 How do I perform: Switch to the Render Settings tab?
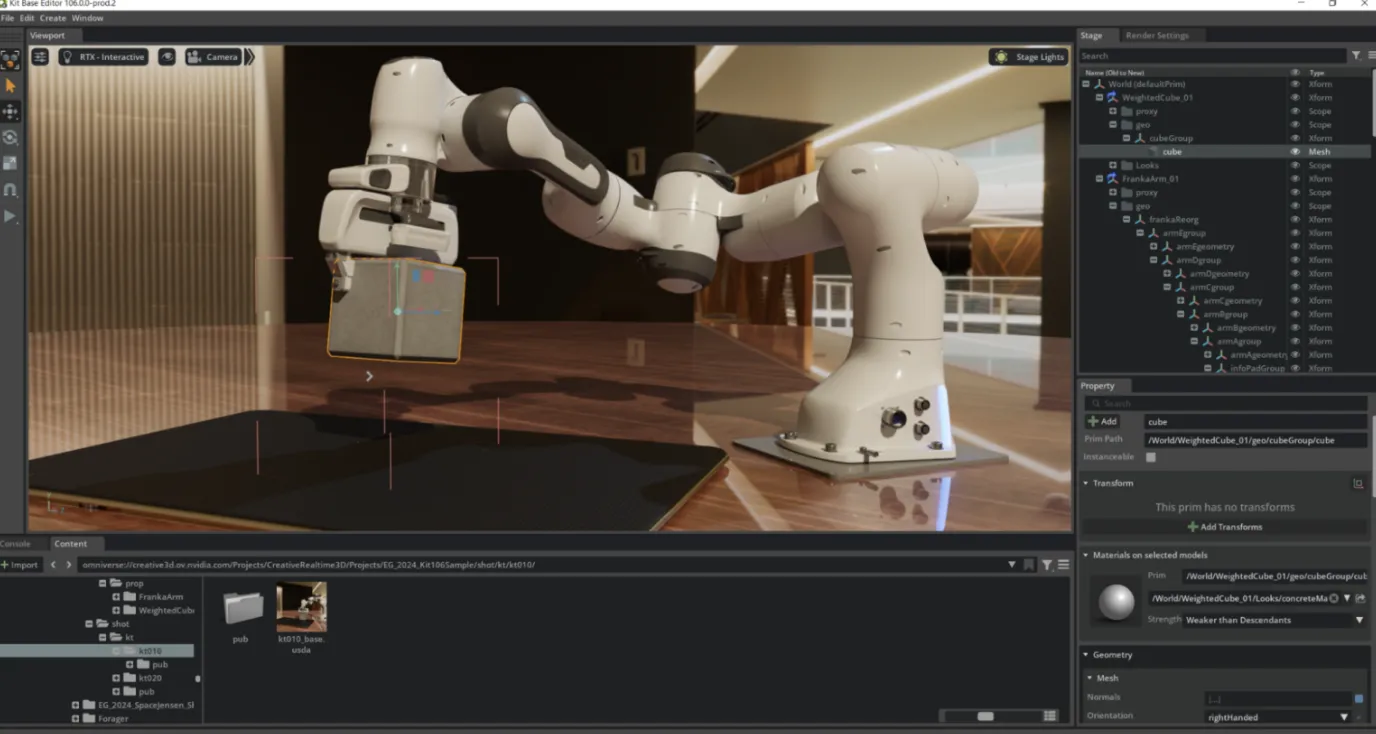click(1157, 35)
